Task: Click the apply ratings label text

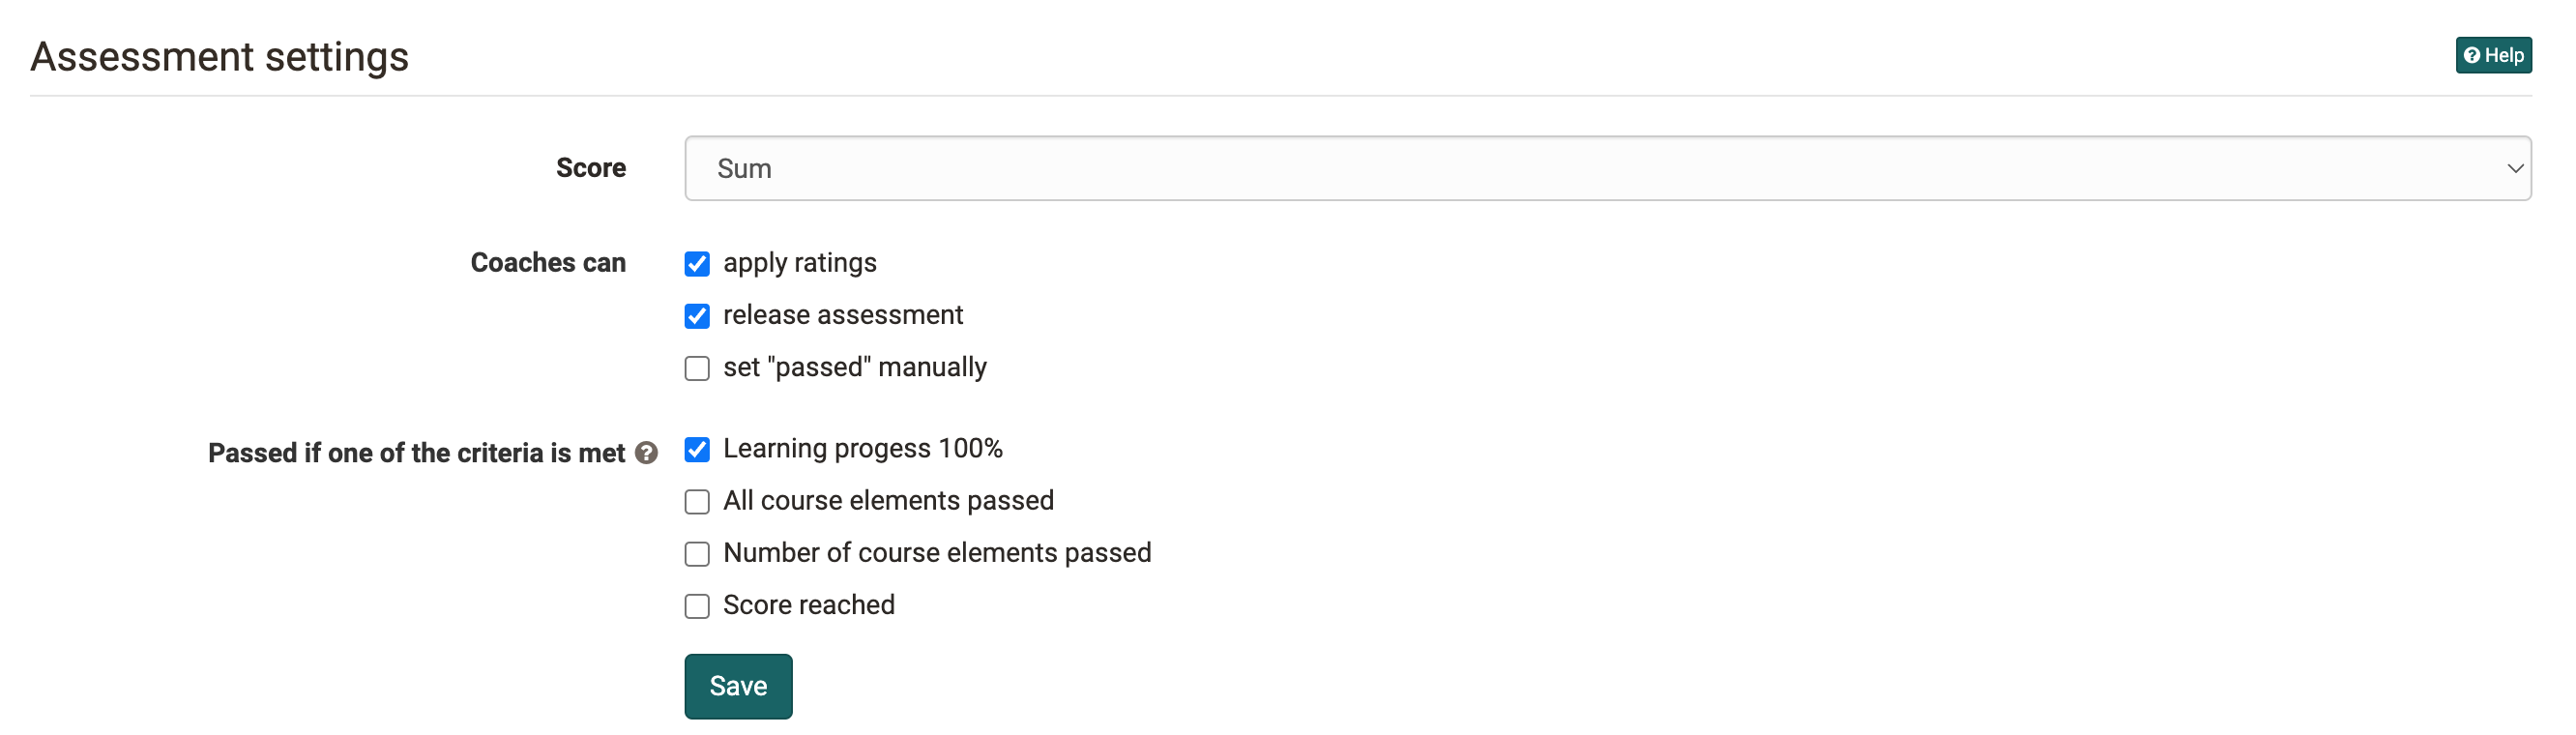Action: point(799,263)
